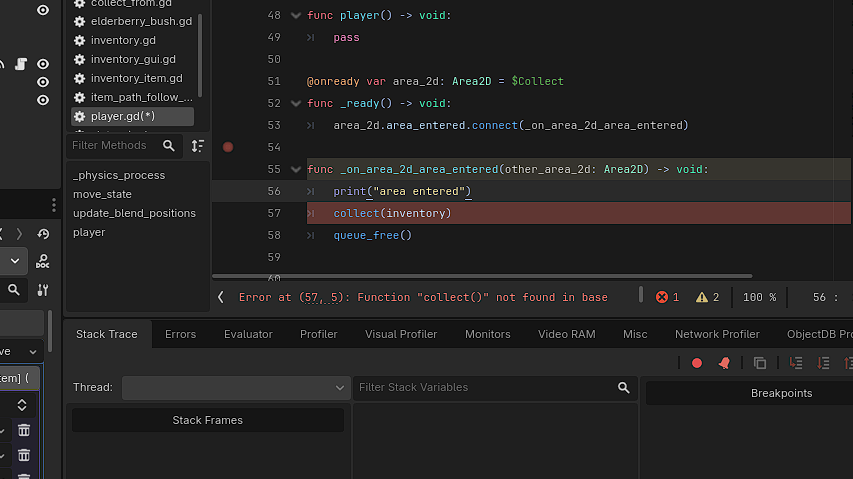The image size is (853, 479).
Task: Click the red error count icon
Action: 661,297
